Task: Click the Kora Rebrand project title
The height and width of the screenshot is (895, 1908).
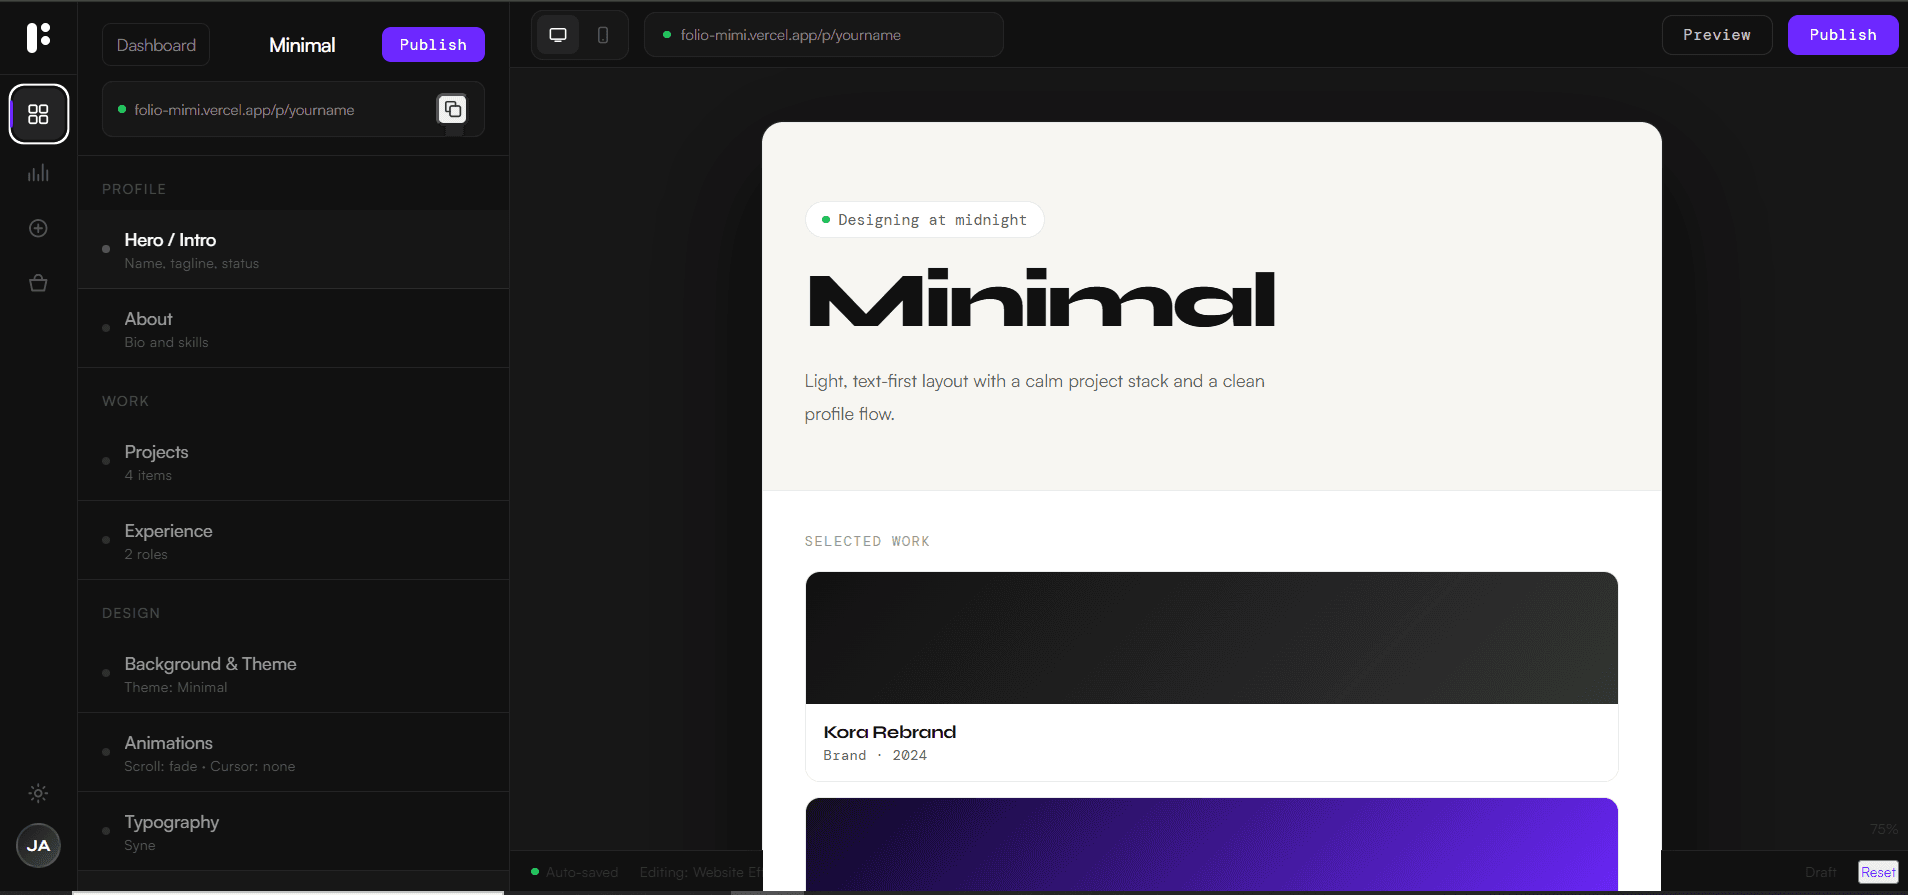Action: pyautogui.click(x=889, y=732)
